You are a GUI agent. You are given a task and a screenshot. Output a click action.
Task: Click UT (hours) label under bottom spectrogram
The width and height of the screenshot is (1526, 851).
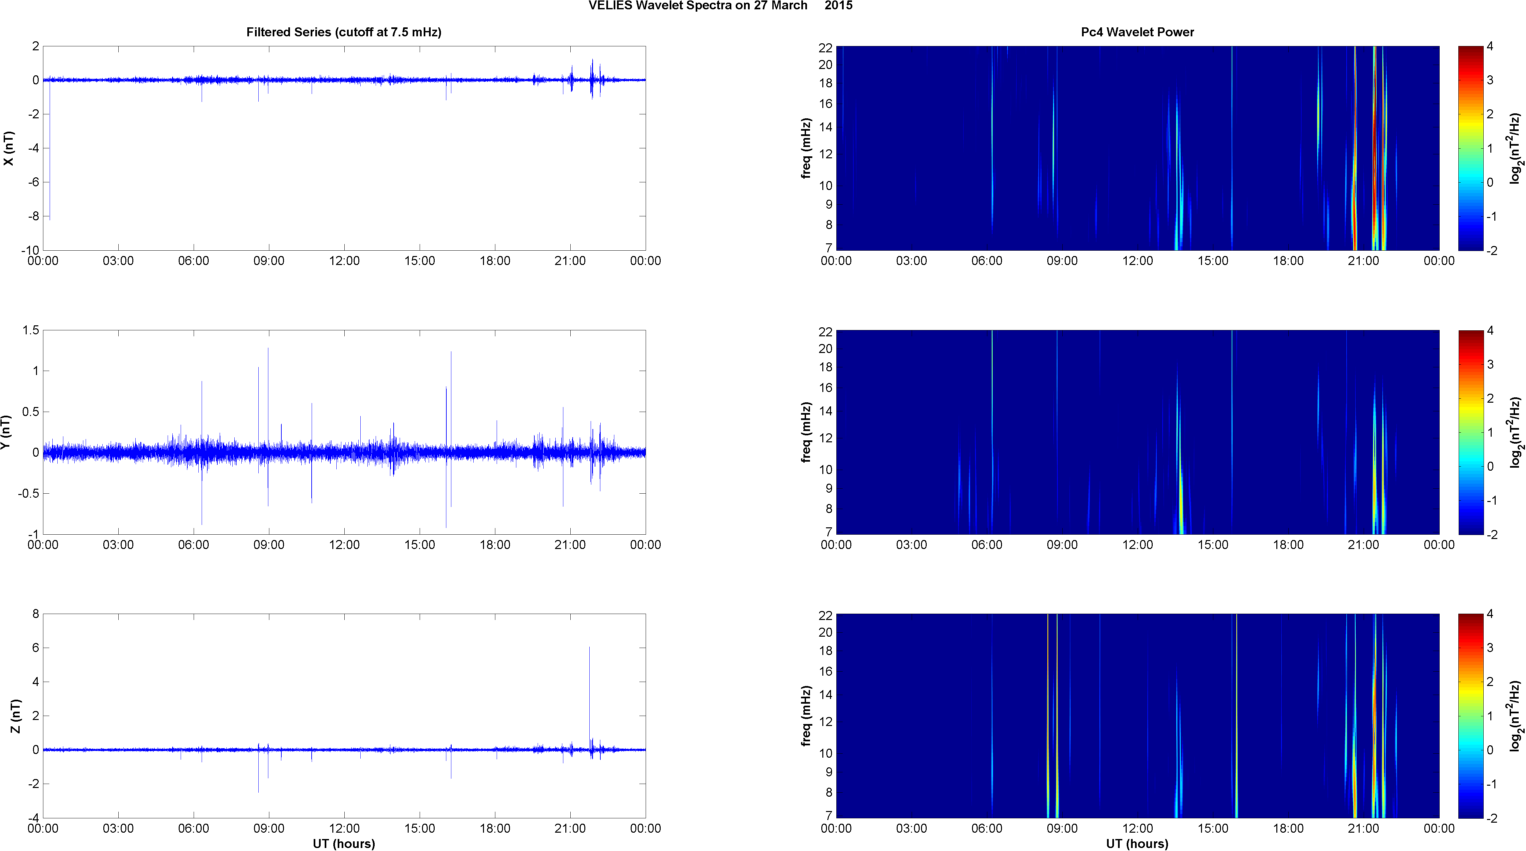click(1137, 843)
